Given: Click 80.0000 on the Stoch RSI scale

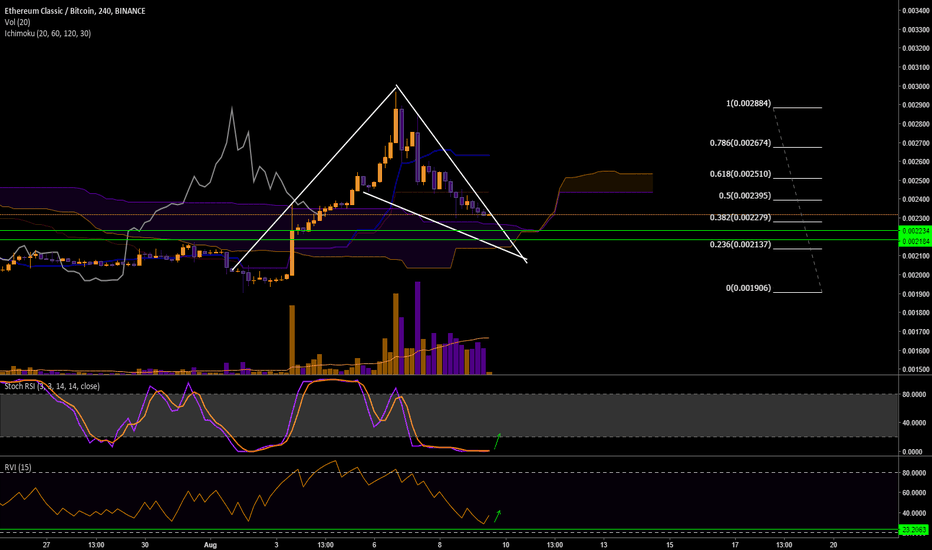Looking at the screenshot, I should click(x=914, y=394).
